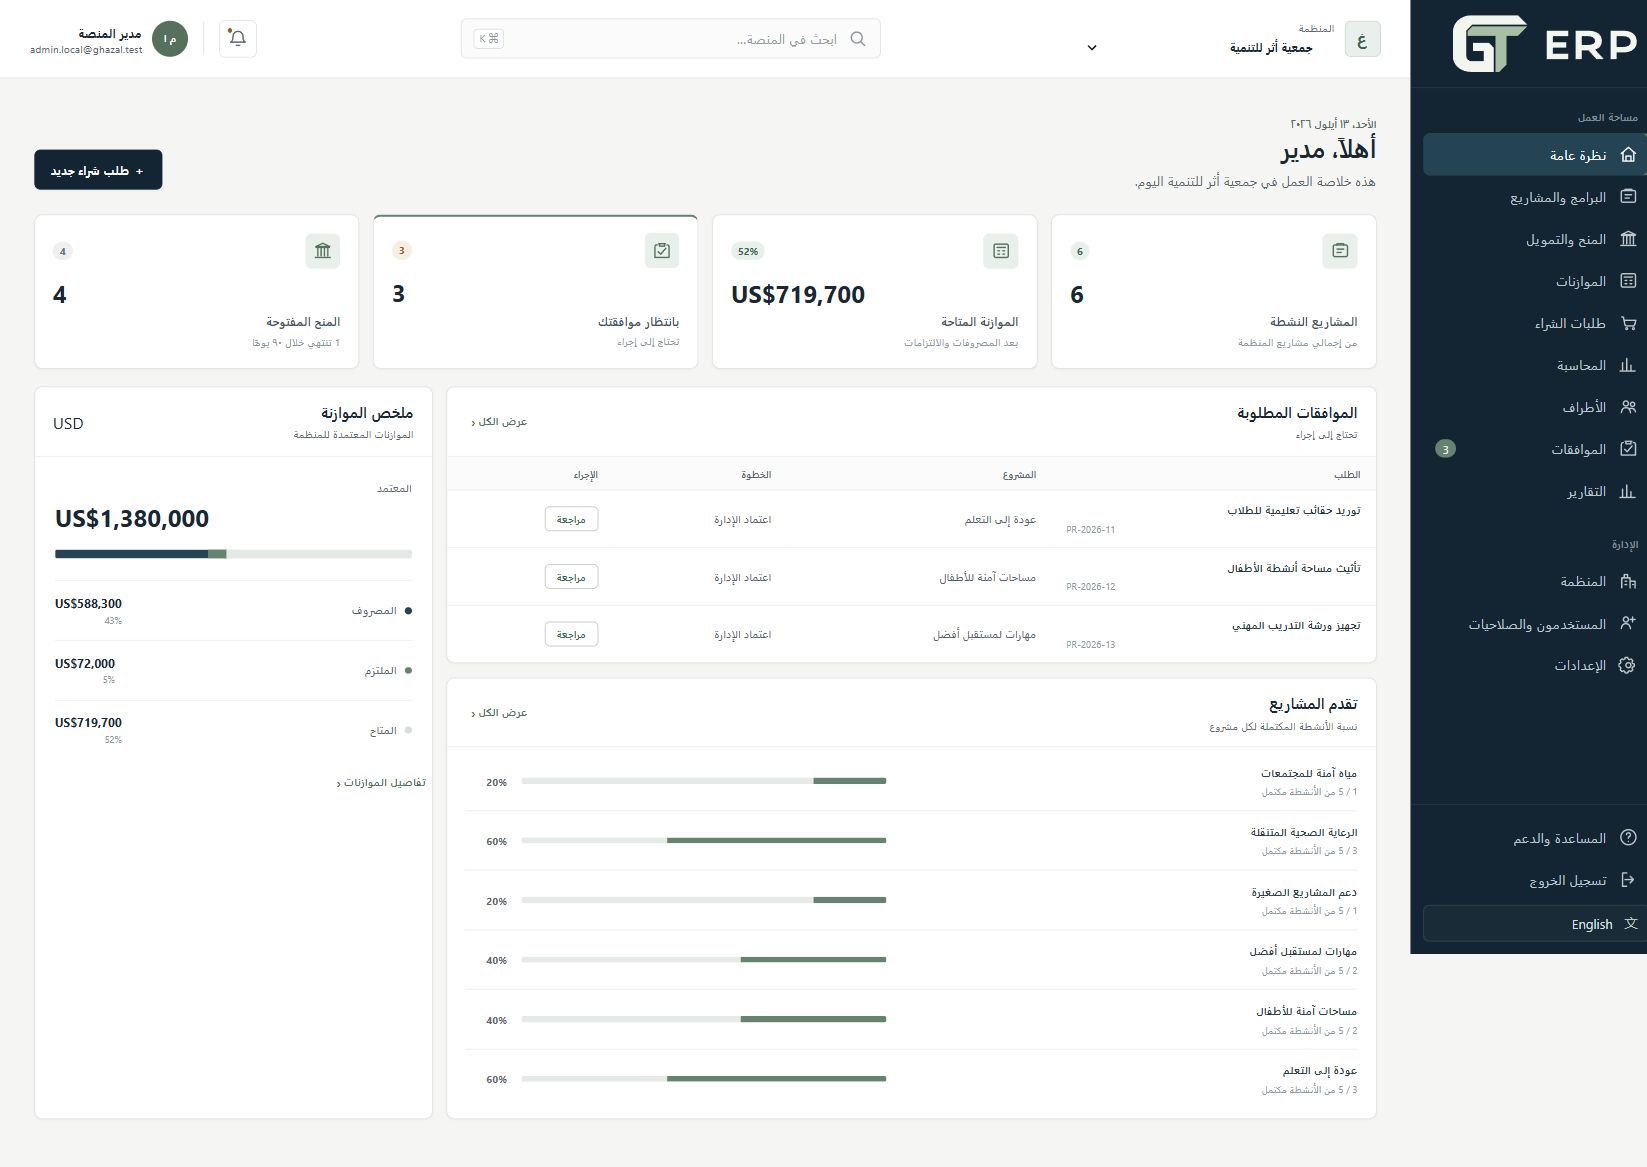Click the help question mark icon

pos(1628,838)
